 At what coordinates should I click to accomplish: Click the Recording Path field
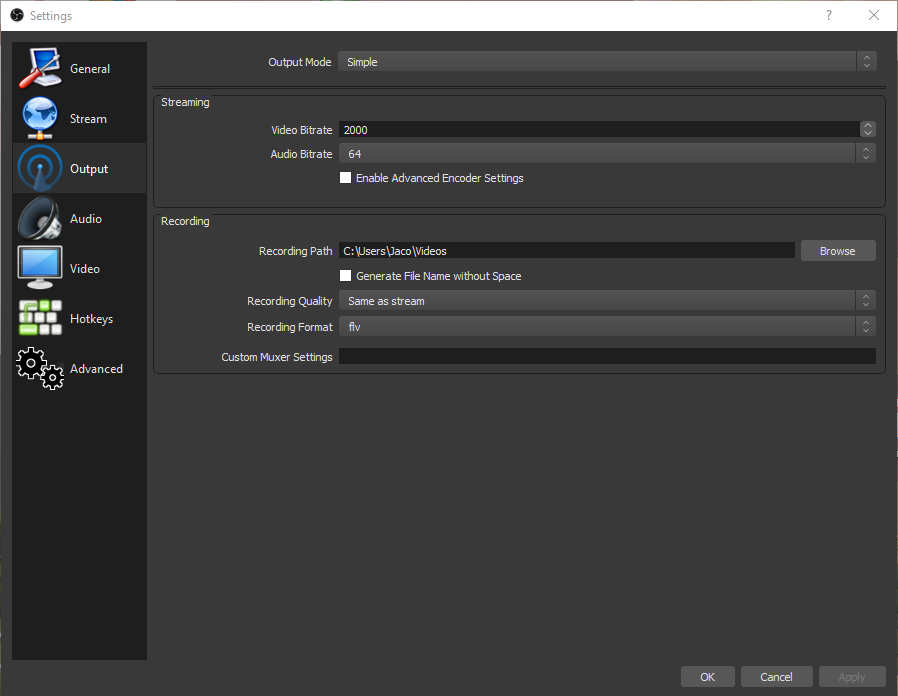point(566,250)
